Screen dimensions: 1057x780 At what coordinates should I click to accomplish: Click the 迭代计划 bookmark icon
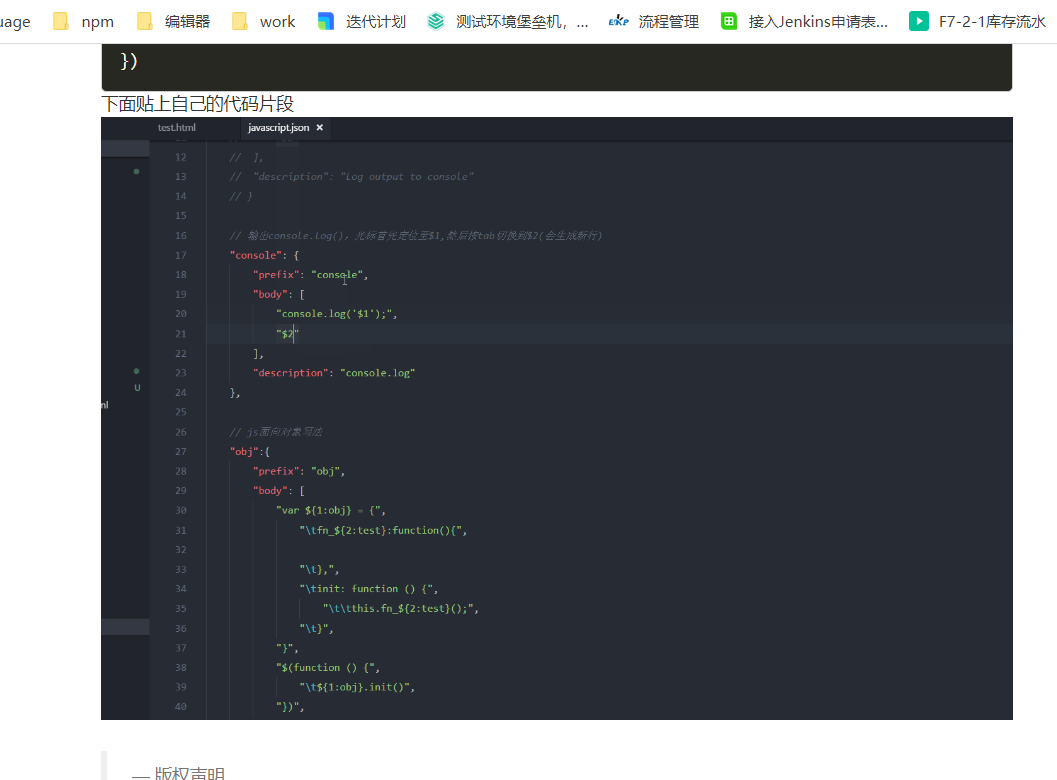[326, 21]
